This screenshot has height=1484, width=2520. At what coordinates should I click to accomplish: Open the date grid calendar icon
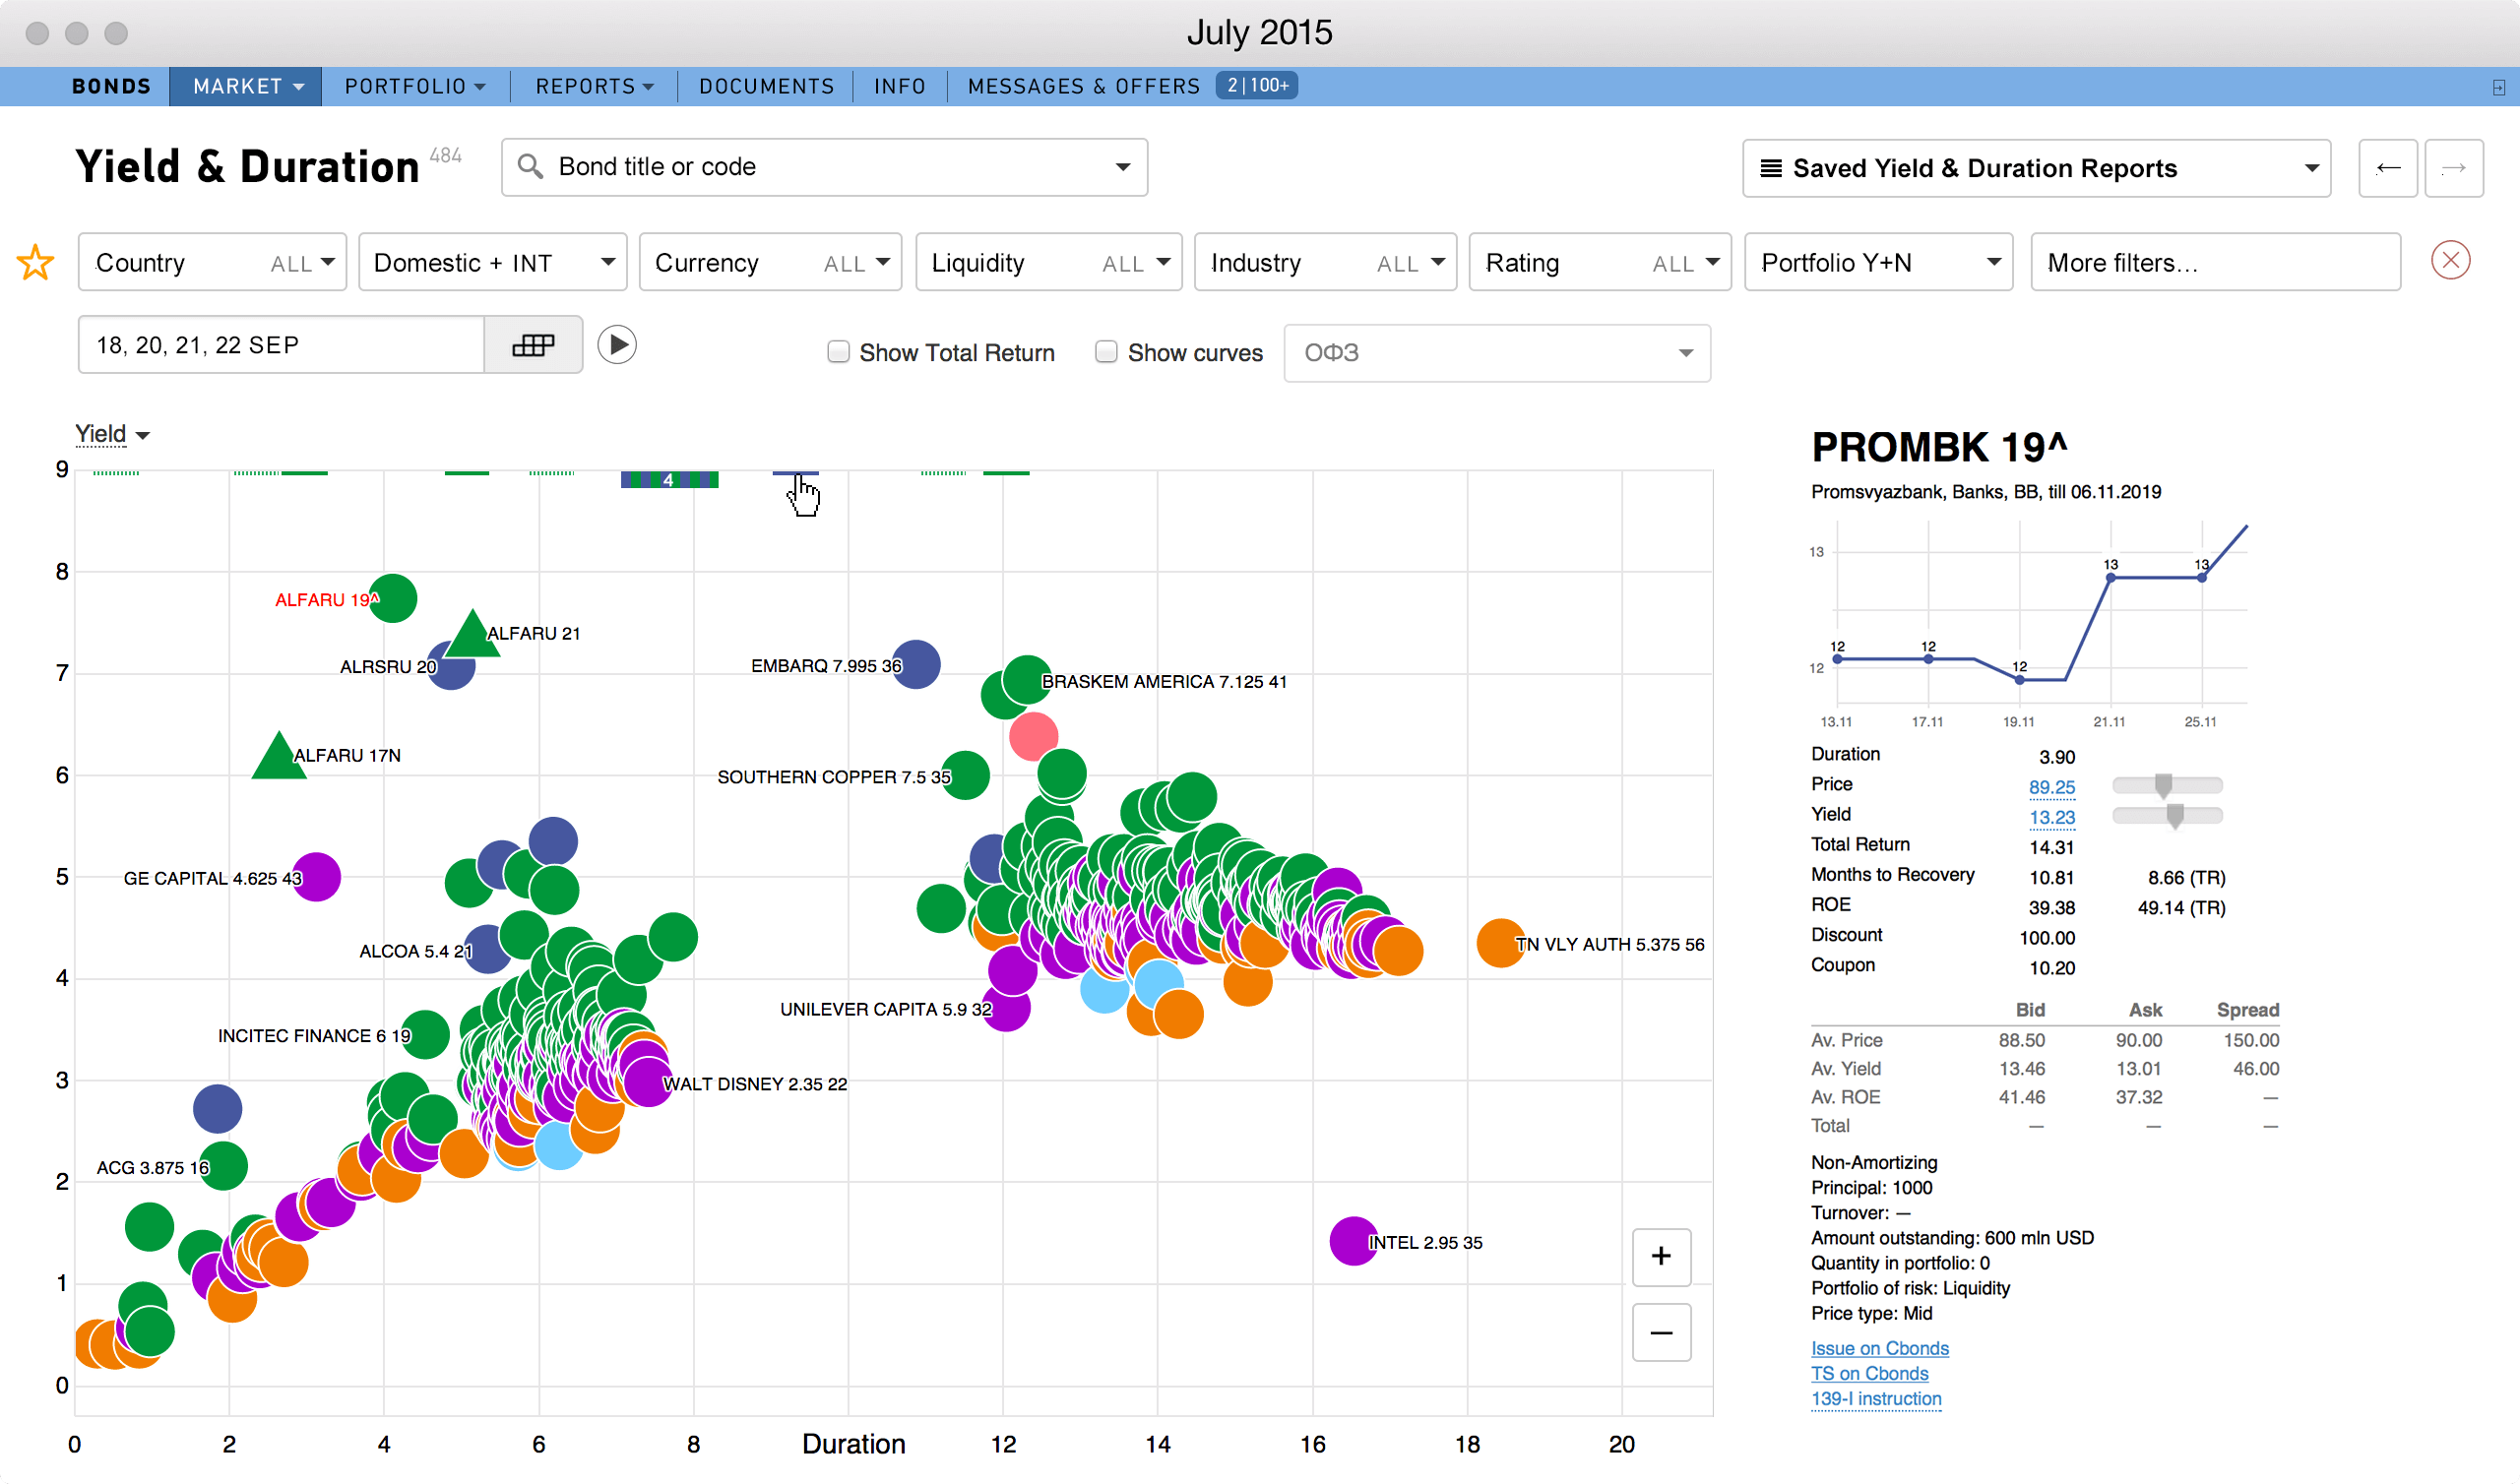pos(533,345)
